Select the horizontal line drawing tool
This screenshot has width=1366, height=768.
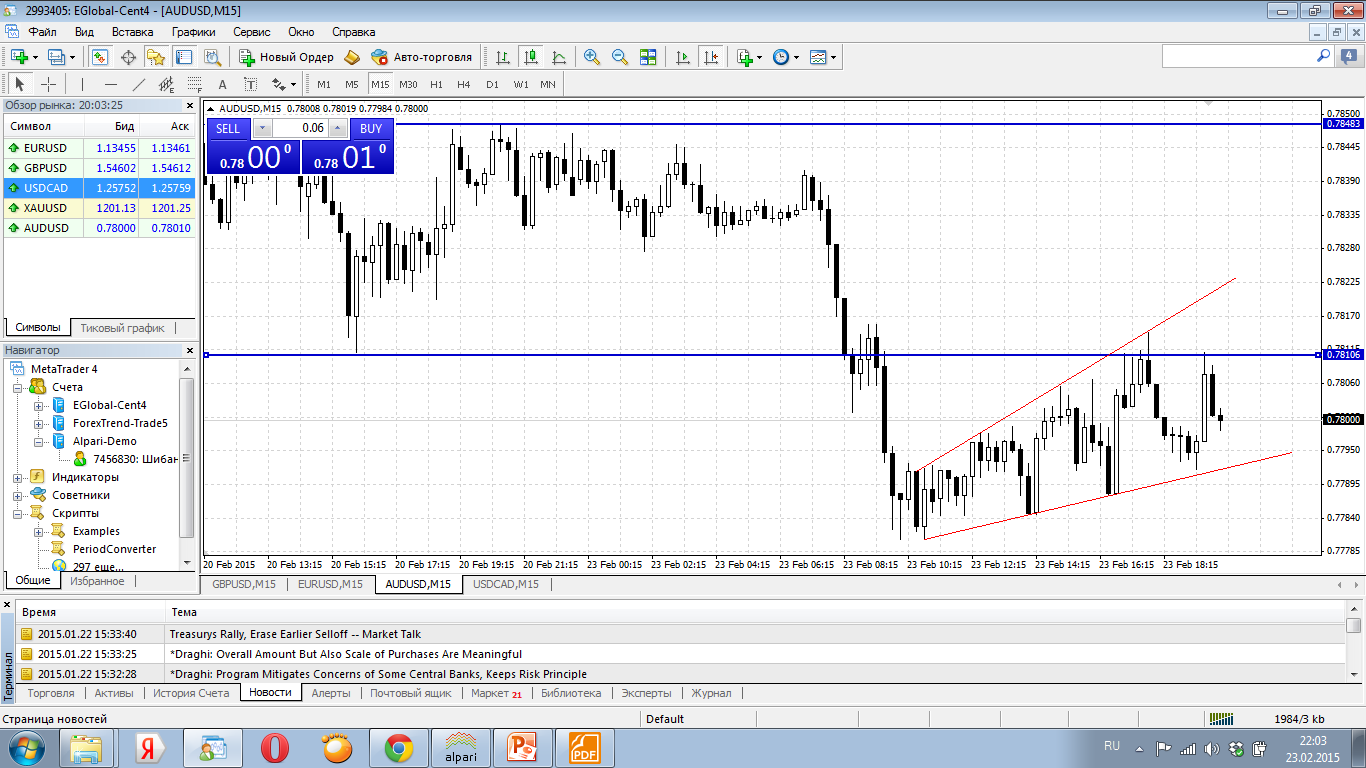111,84
